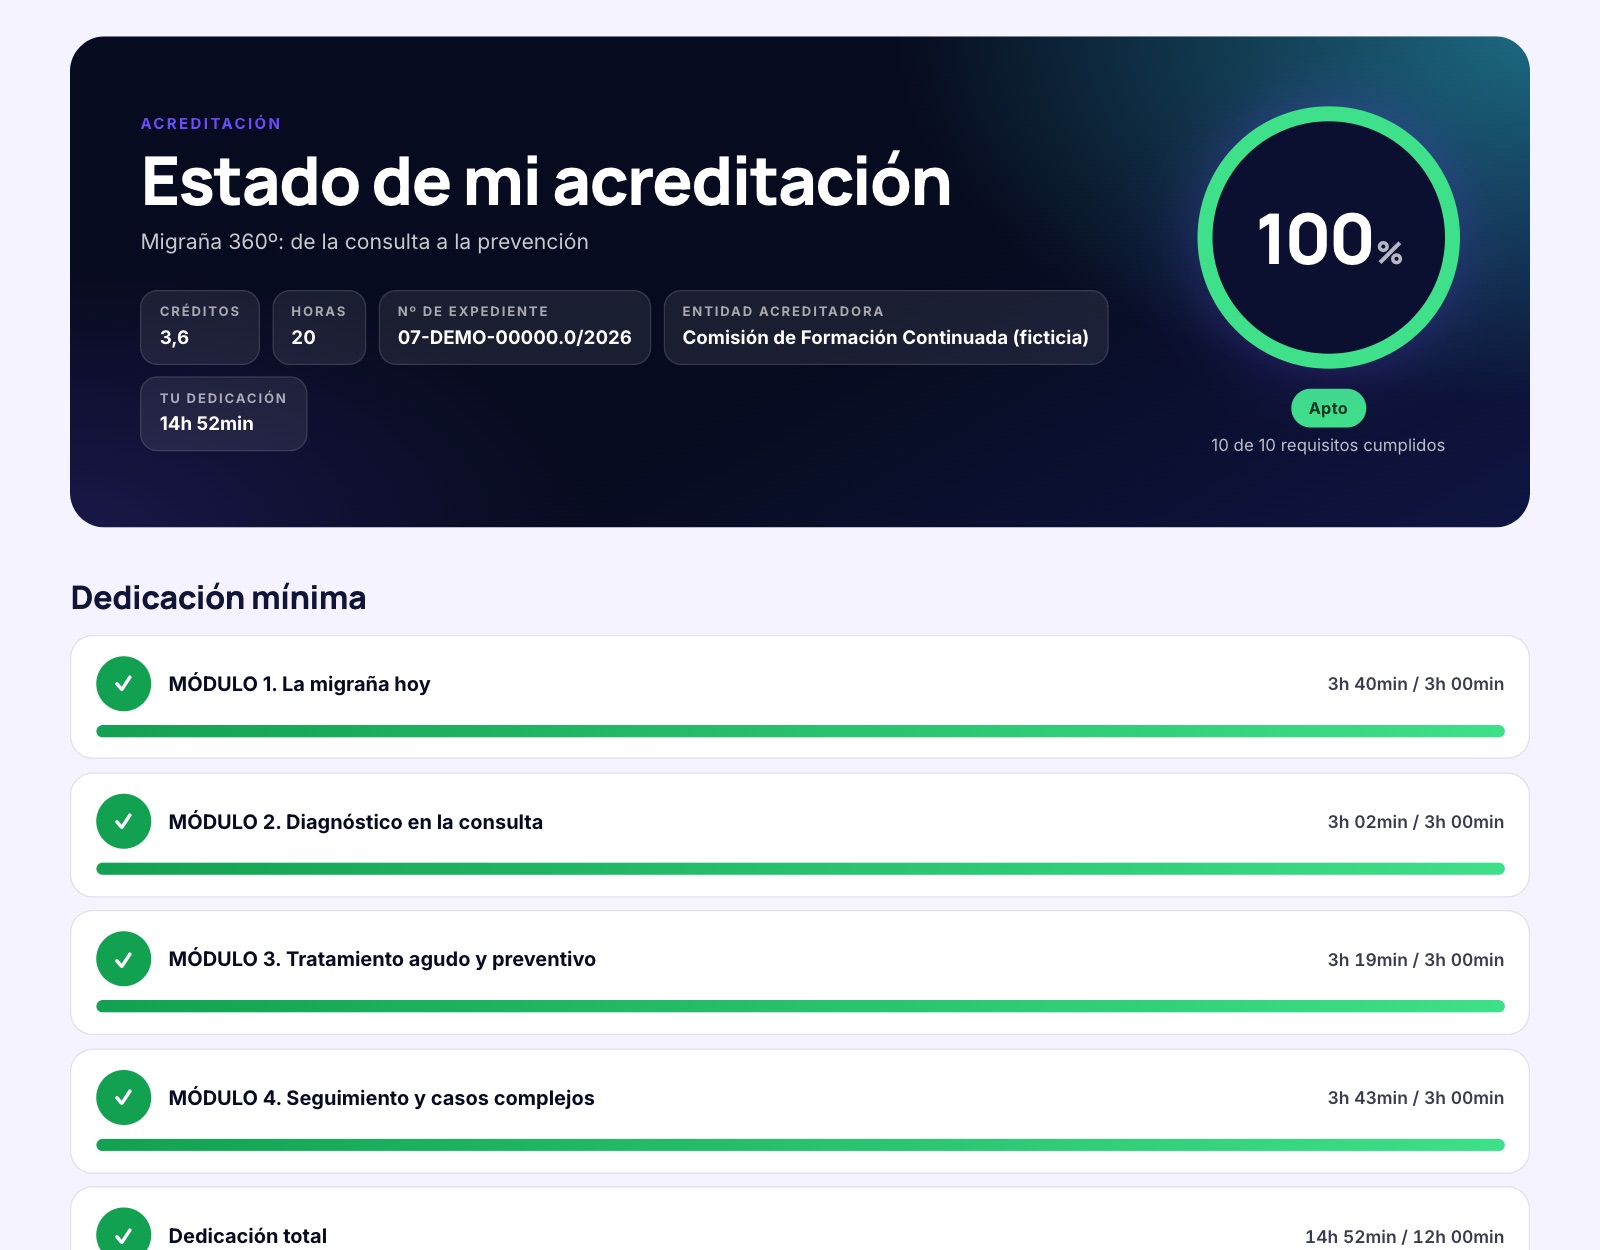Click the '3h 02min / 3h 00min' time value

pyautogui.click(x=1415, y=822)
